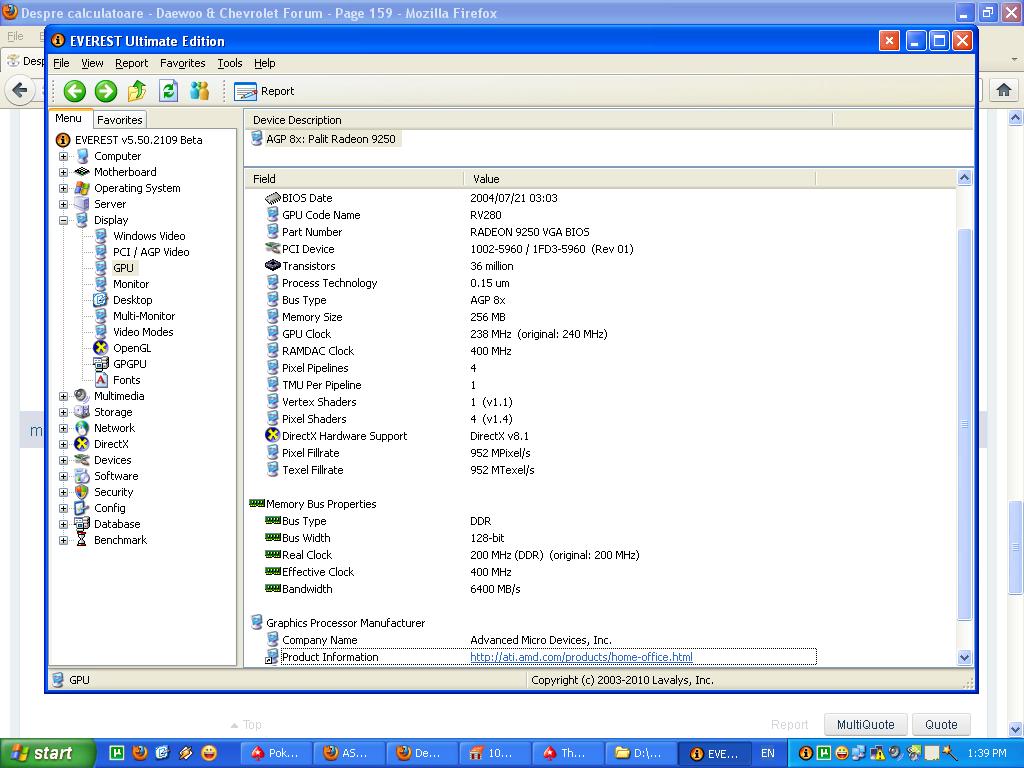
Task: Expand the Server tree node
Action: coord(63,204)
